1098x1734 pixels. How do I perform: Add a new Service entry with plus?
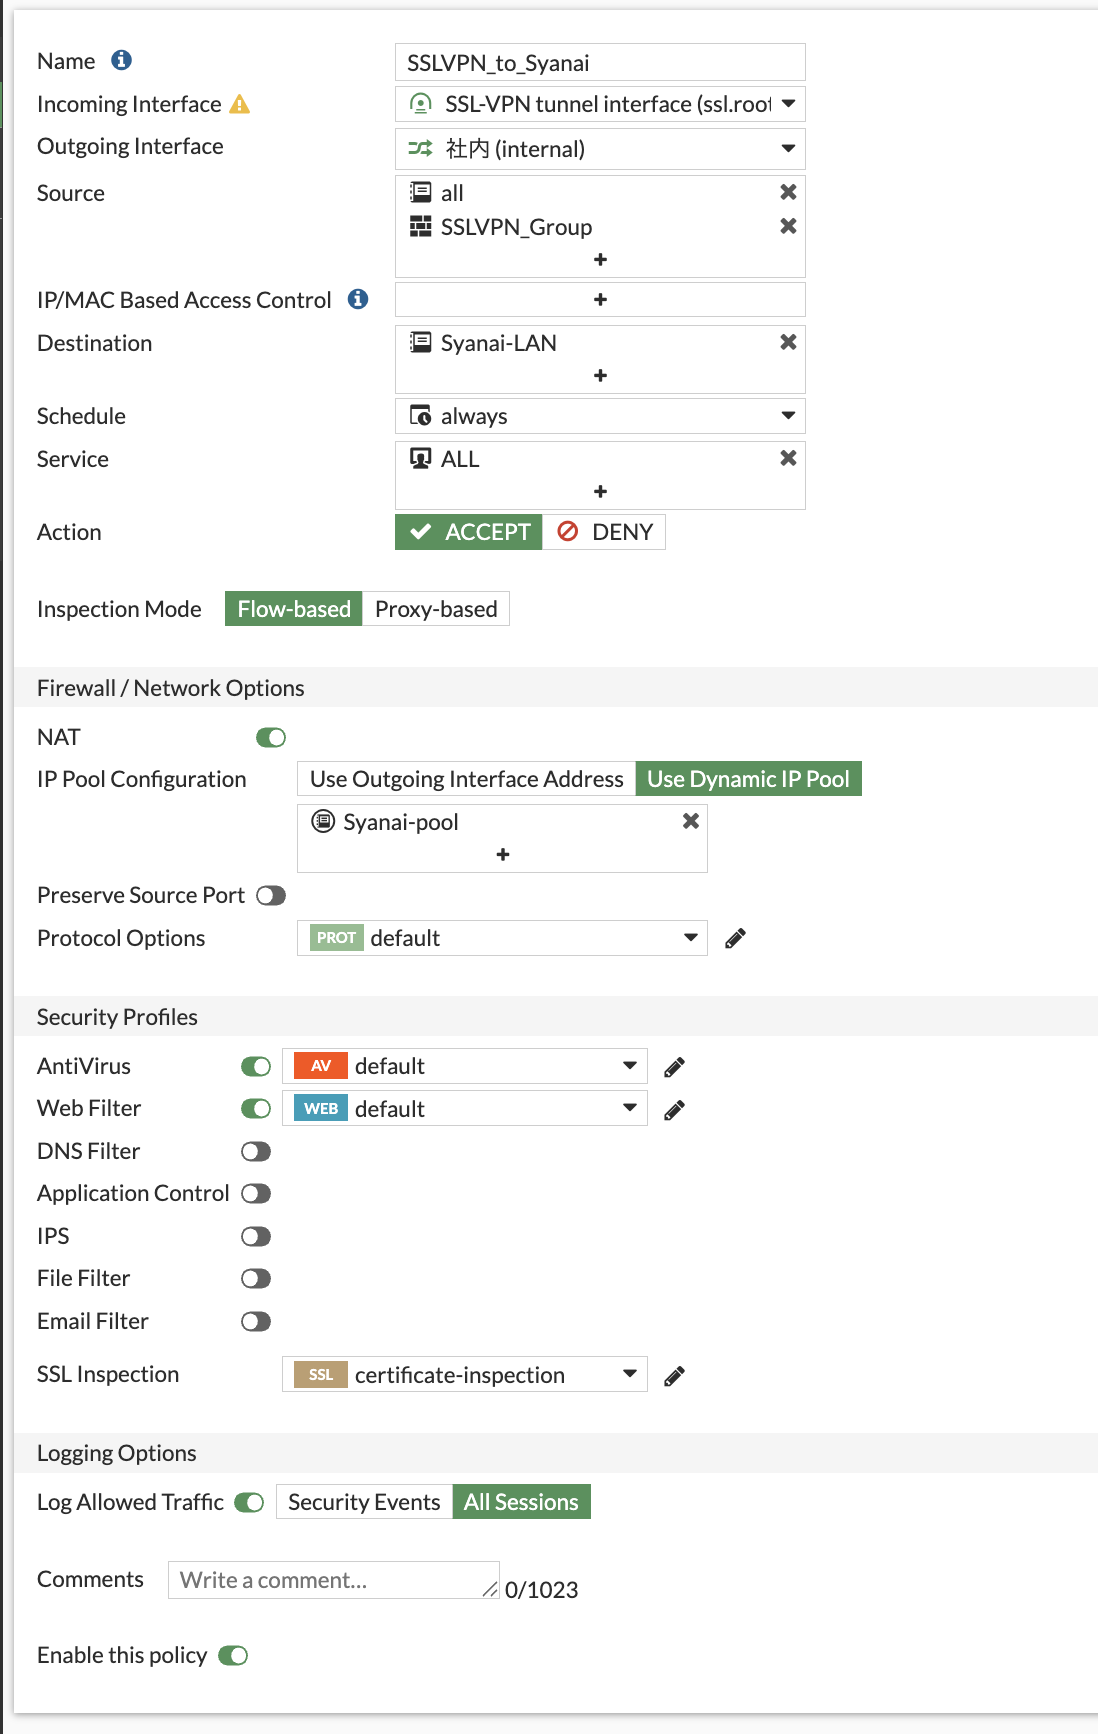[600, 492]
